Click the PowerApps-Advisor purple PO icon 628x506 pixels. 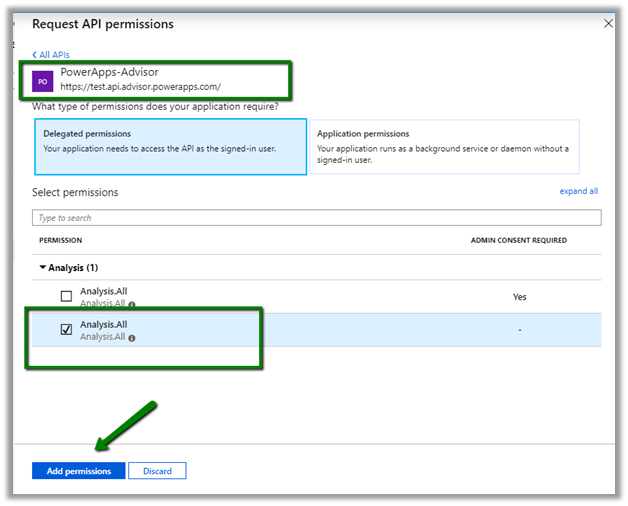tap(42, 81)
